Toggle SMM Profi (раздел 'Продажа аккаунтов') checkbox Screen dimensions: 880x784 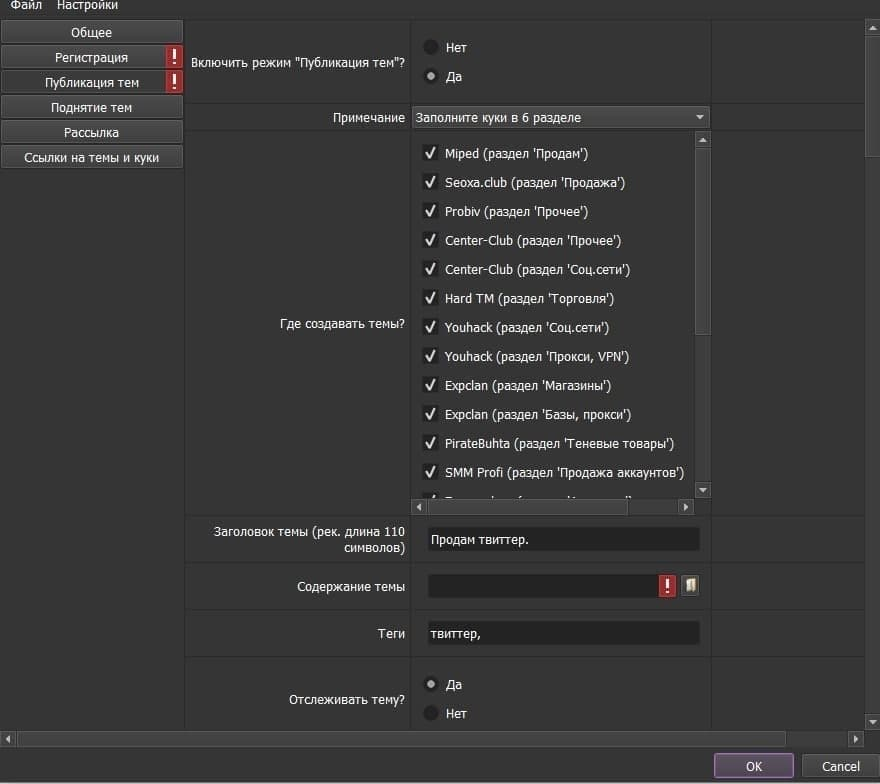coord(430,472)
